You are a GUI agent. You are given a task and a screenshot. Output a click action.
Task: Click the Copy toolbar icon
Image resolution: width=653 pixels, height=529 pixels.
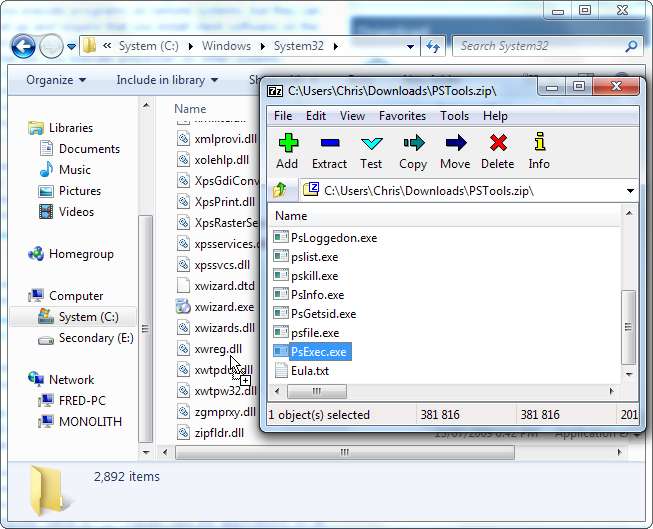pos(413,151)
